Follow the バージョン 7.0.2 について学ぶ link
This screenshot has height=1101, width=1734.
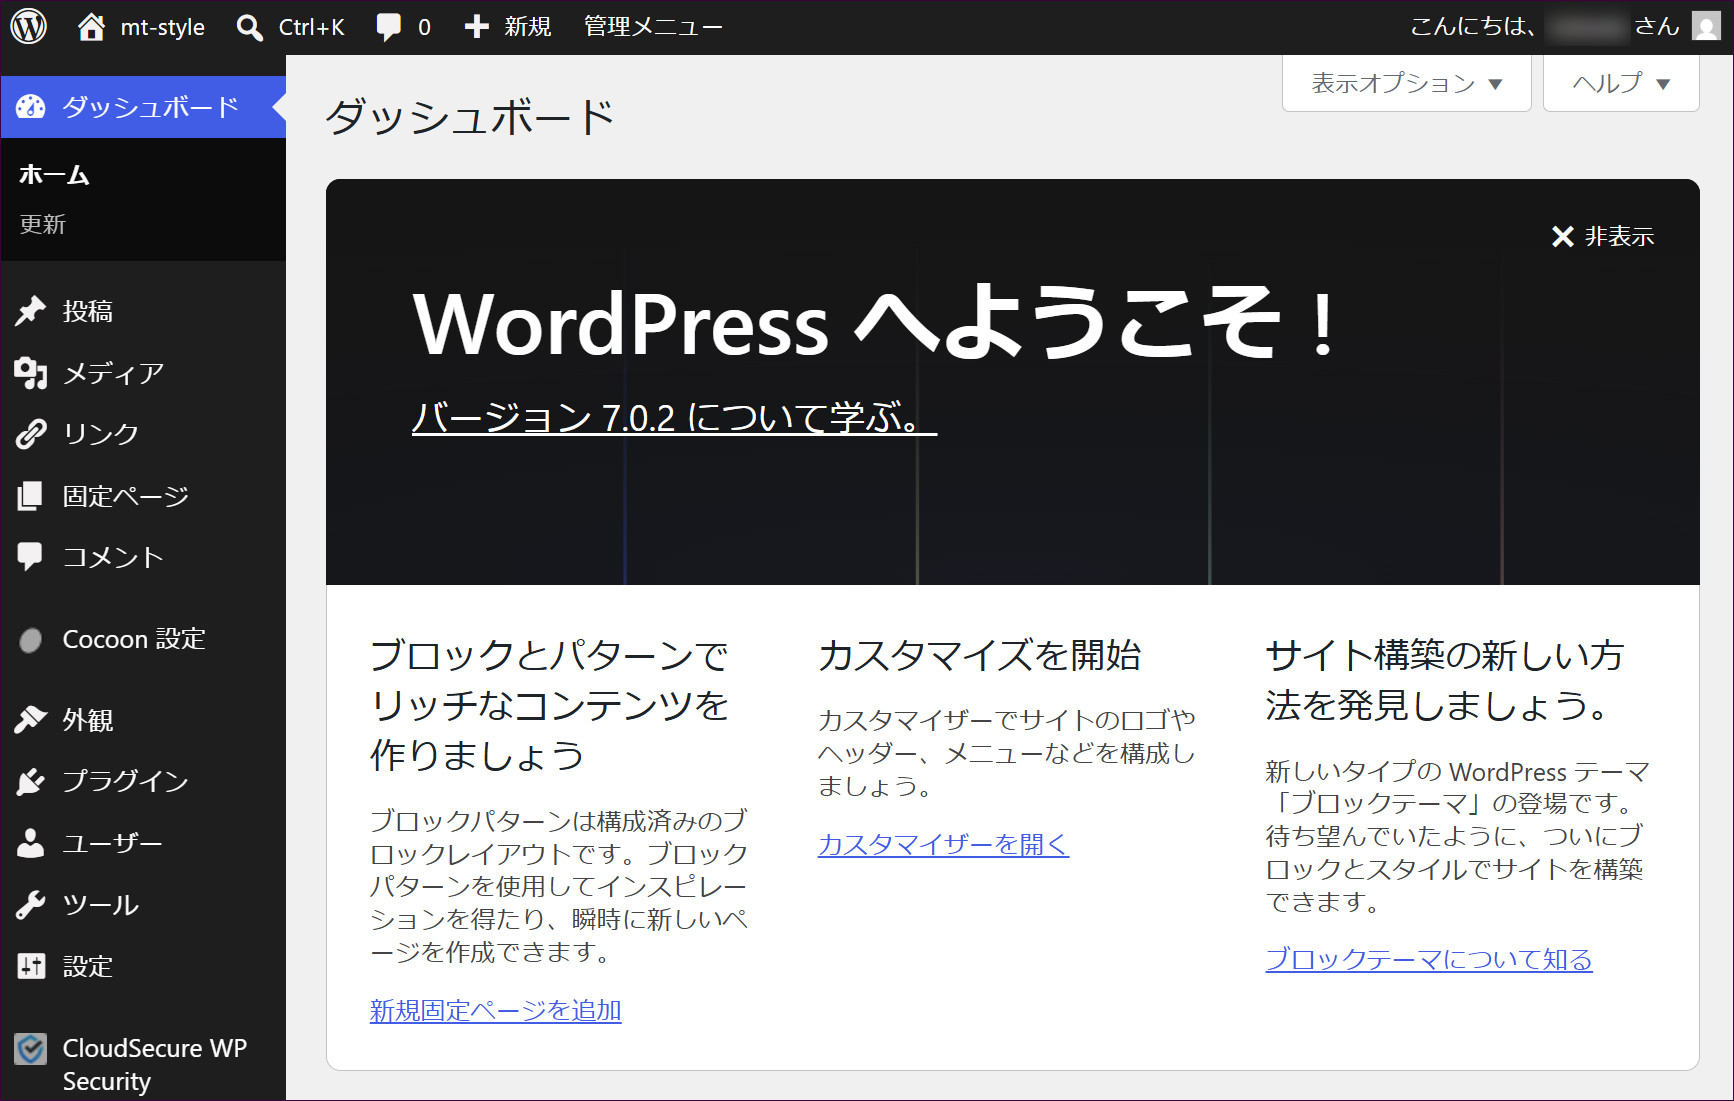[x=674, y=417]
